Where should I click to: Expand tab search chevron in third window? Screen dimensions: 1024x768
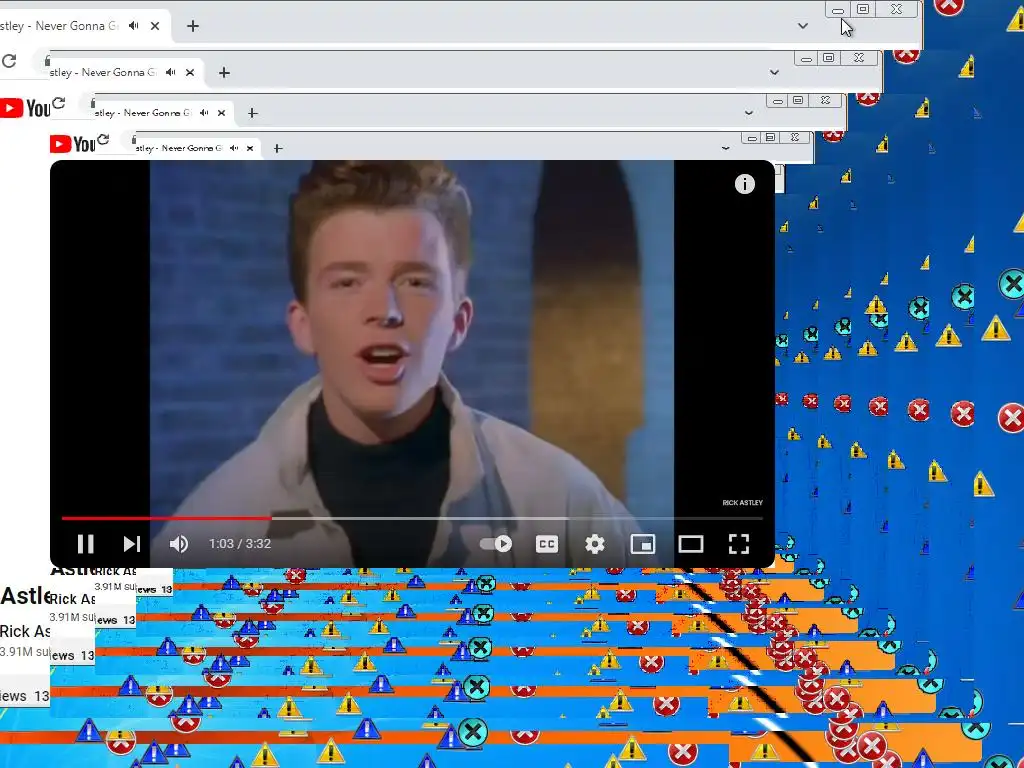[748, 113]
